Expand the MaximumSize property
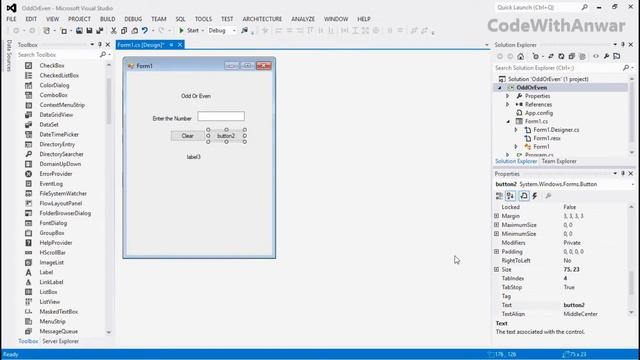This screenshot has width=640, height=360. [496, 225]
